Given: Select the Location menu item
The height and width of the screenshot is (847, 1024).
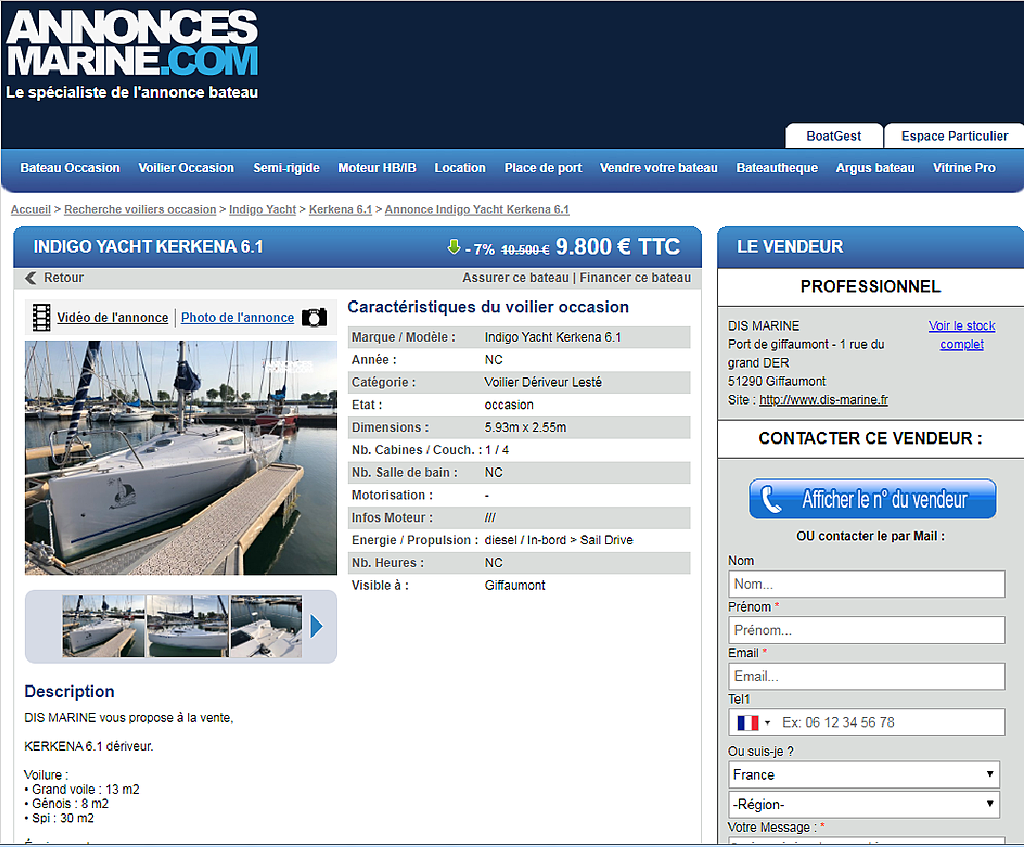Looking at the screenshot, I should (x=460, y=168).
